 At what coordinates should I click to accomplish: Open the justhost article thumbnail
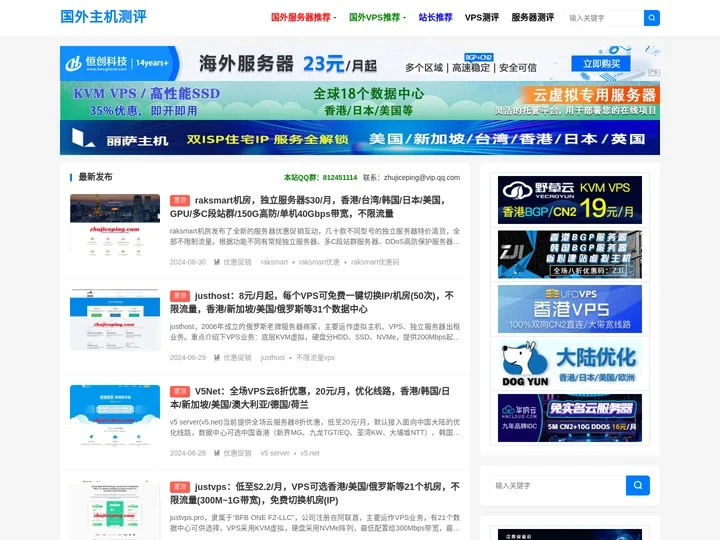[x=115, y=320]
